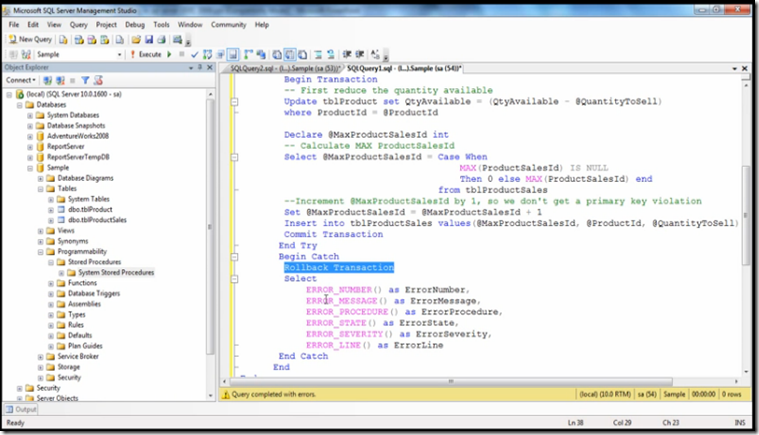The image size is (759, 435).
Task: Select System Stored Procedures folder
Action: [x=116, y=273]
